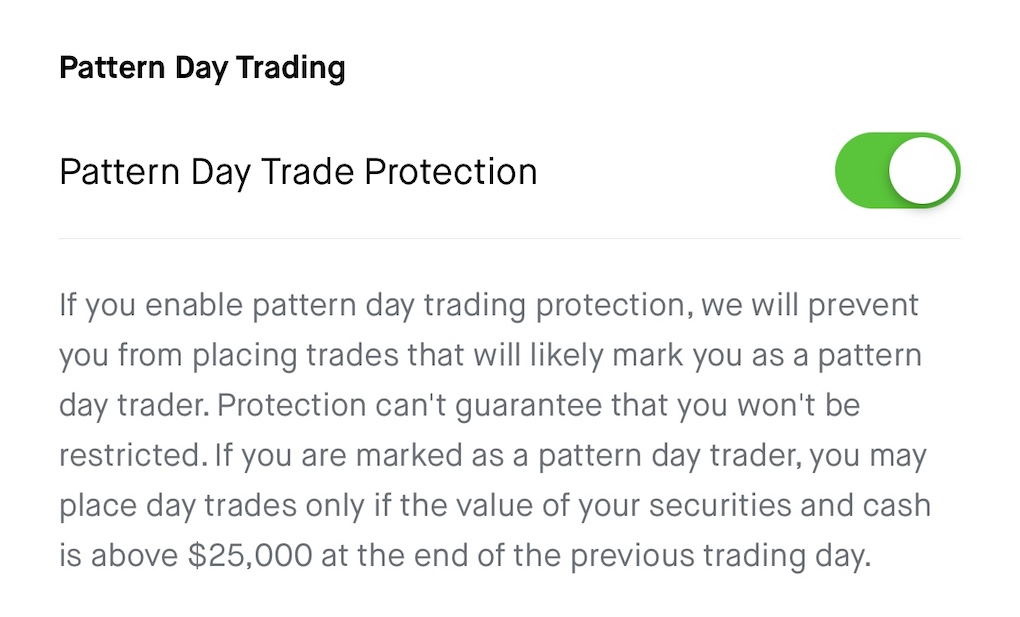The width and height of the screenshot is (1020, 617).
Task: Click the phrase pattern day trader, you may
Action: (x=732, y=456)
